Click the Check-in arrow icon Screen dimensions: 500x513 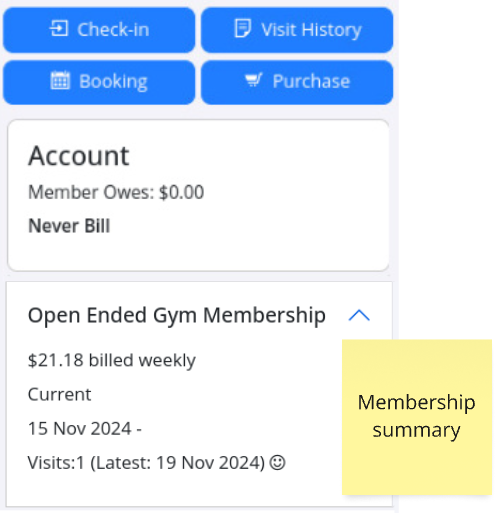[x=59, y=28]
